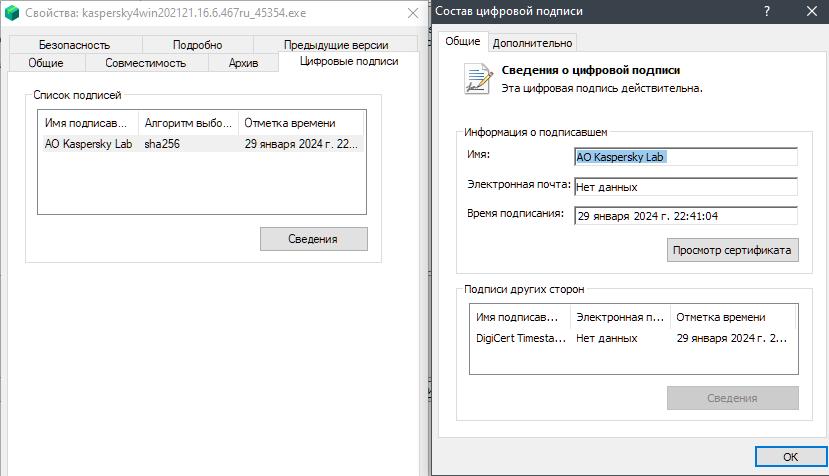Click the Электронная почта field
Screen dimensions: 829x476
tap(685, 187)
